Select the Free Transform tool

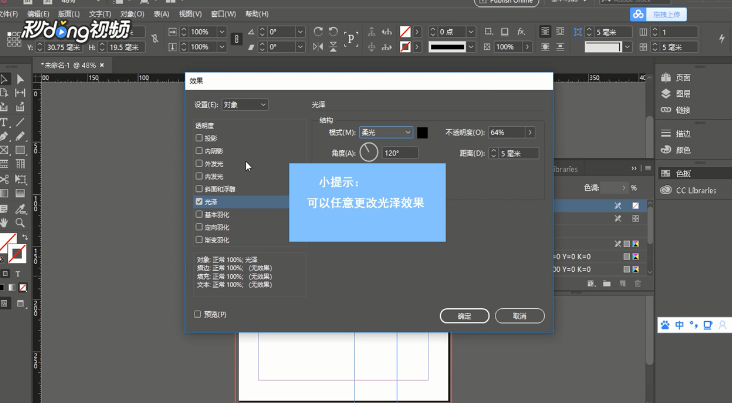[x=20, y=179]
